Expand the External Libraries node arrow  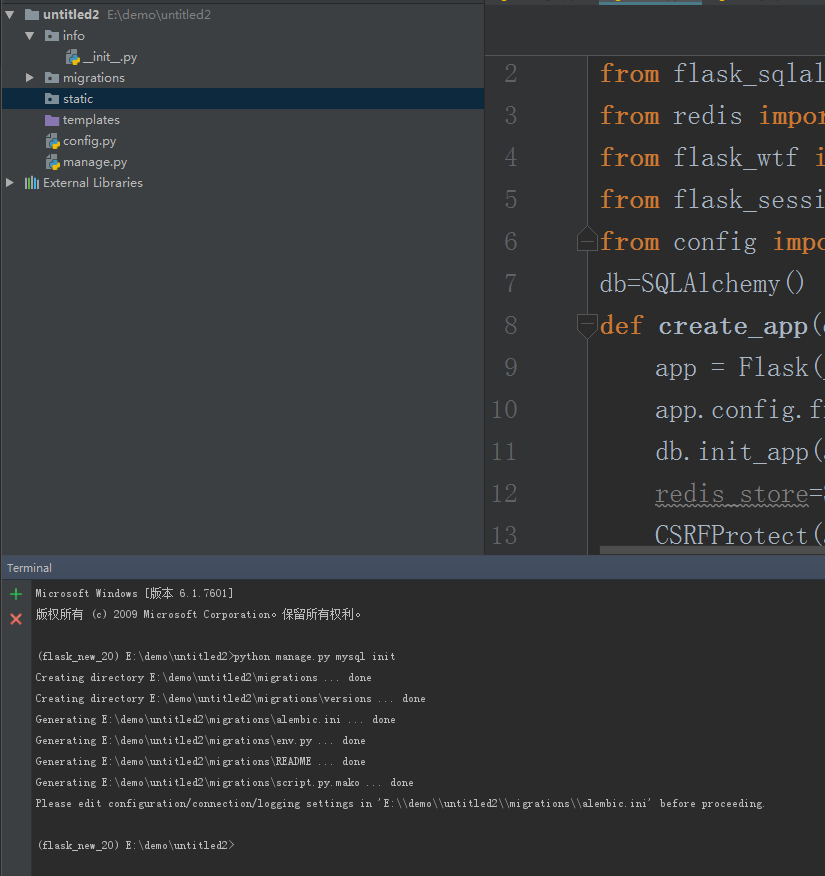pos(10,183)
